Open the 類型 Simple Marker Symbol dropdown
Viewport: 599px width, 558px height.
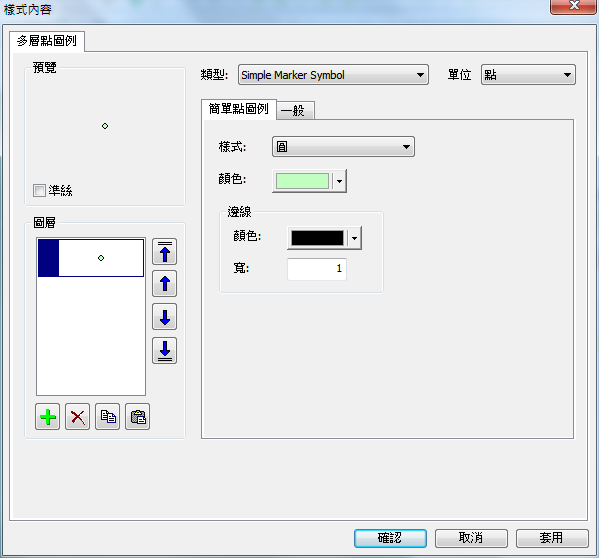(x=333, y=74)
